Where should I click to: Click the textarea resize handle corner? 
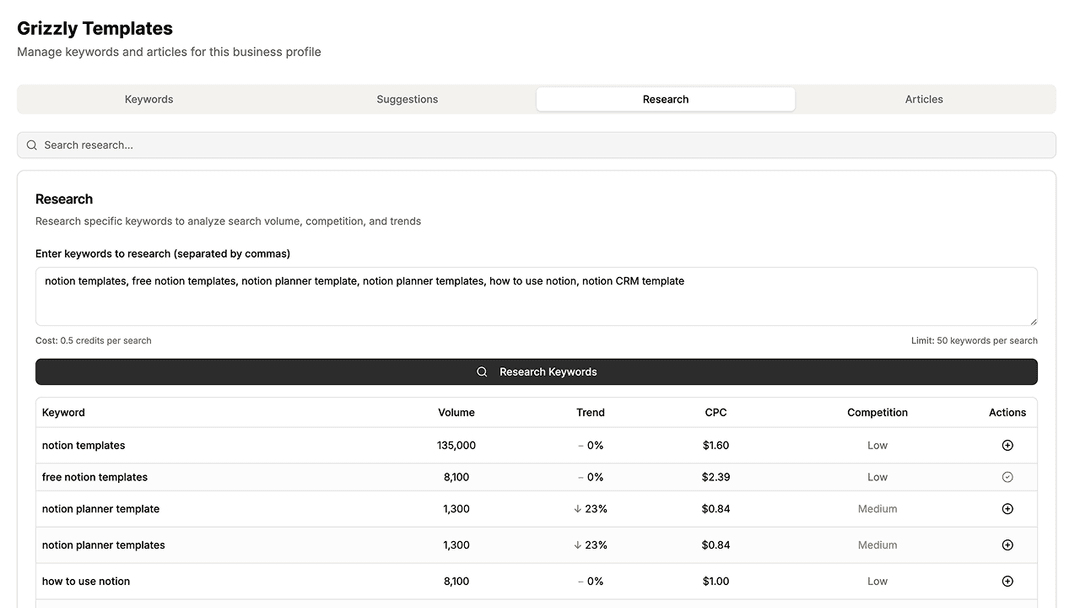1033,321
